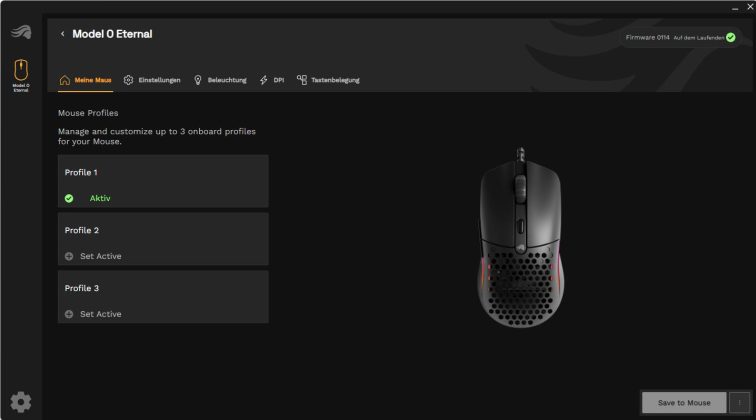The width and height of the screenshot is (756, 420).
Task: Select the Profile 1 card
Action: (163, 181)
